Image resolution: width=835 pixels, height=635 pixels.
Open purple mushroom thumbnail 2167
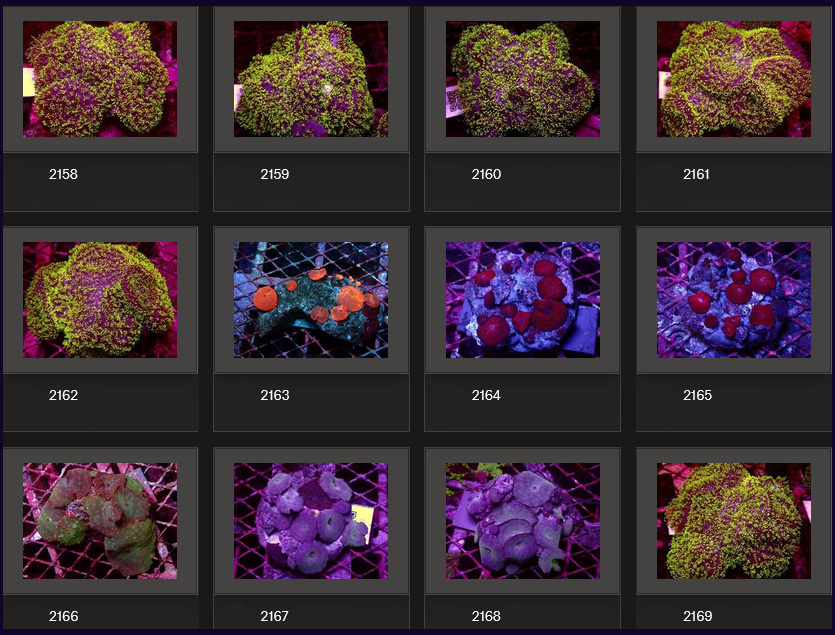click(x=311, y=521)
